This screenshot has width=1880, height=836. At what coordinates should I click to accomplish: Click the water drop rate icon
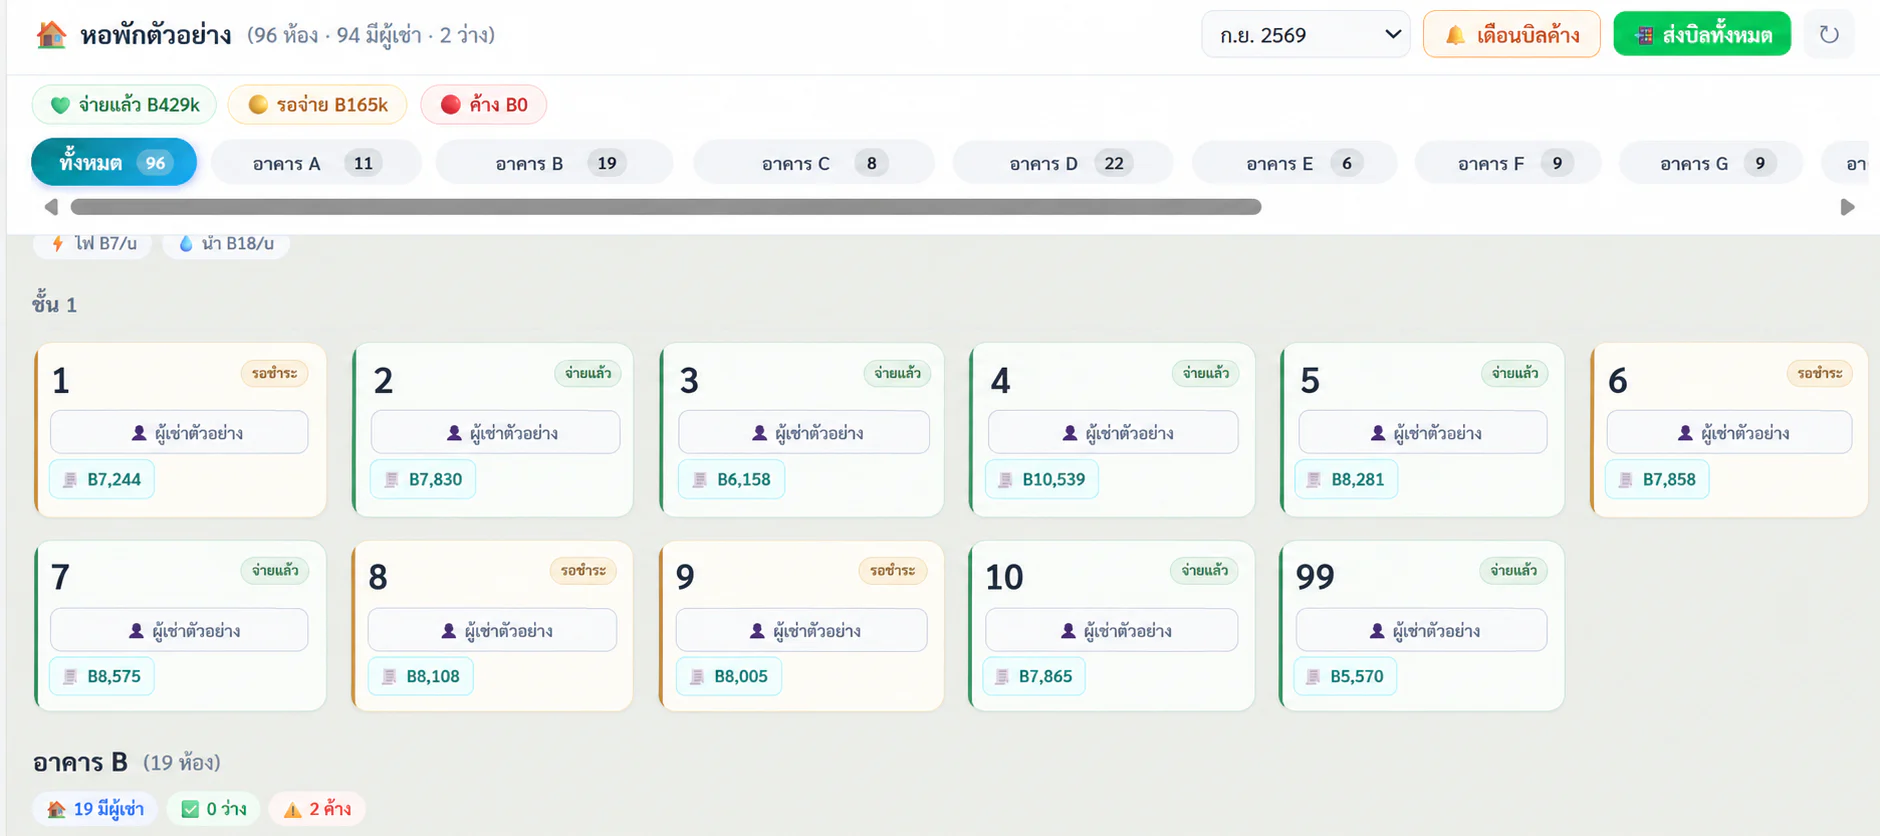click(x=185, y=243)
